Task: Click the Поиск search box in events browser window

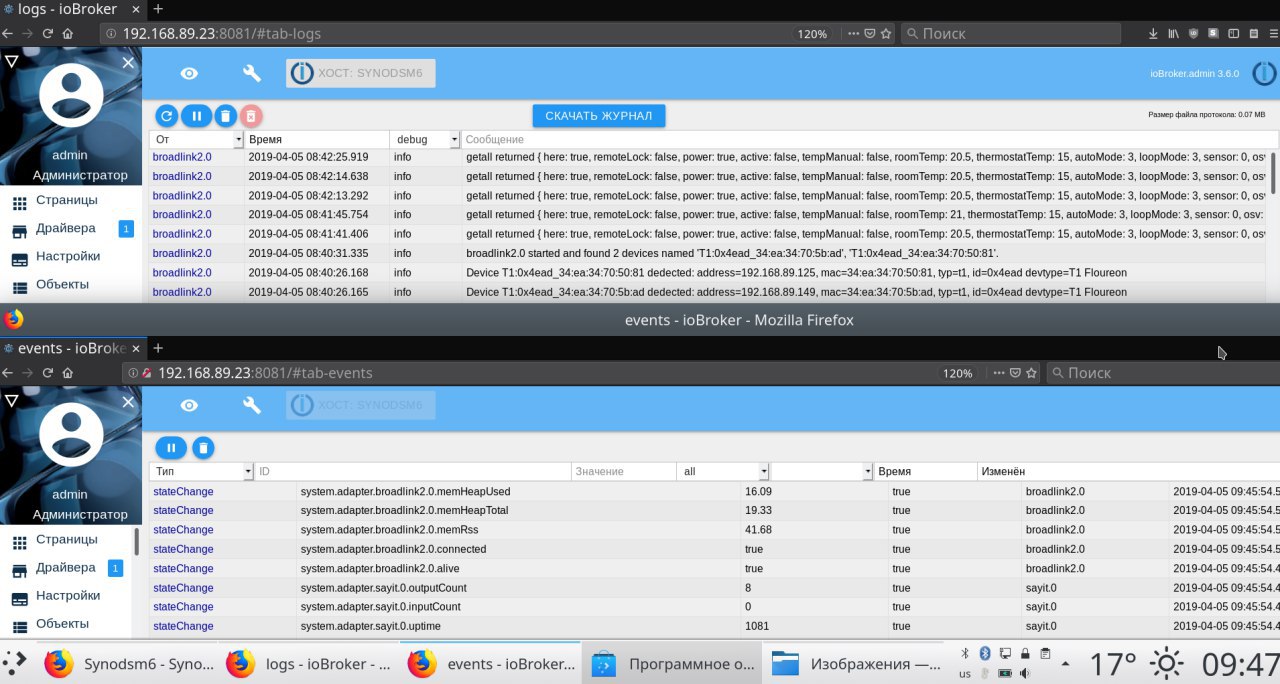Action: tap(1162, 373)
